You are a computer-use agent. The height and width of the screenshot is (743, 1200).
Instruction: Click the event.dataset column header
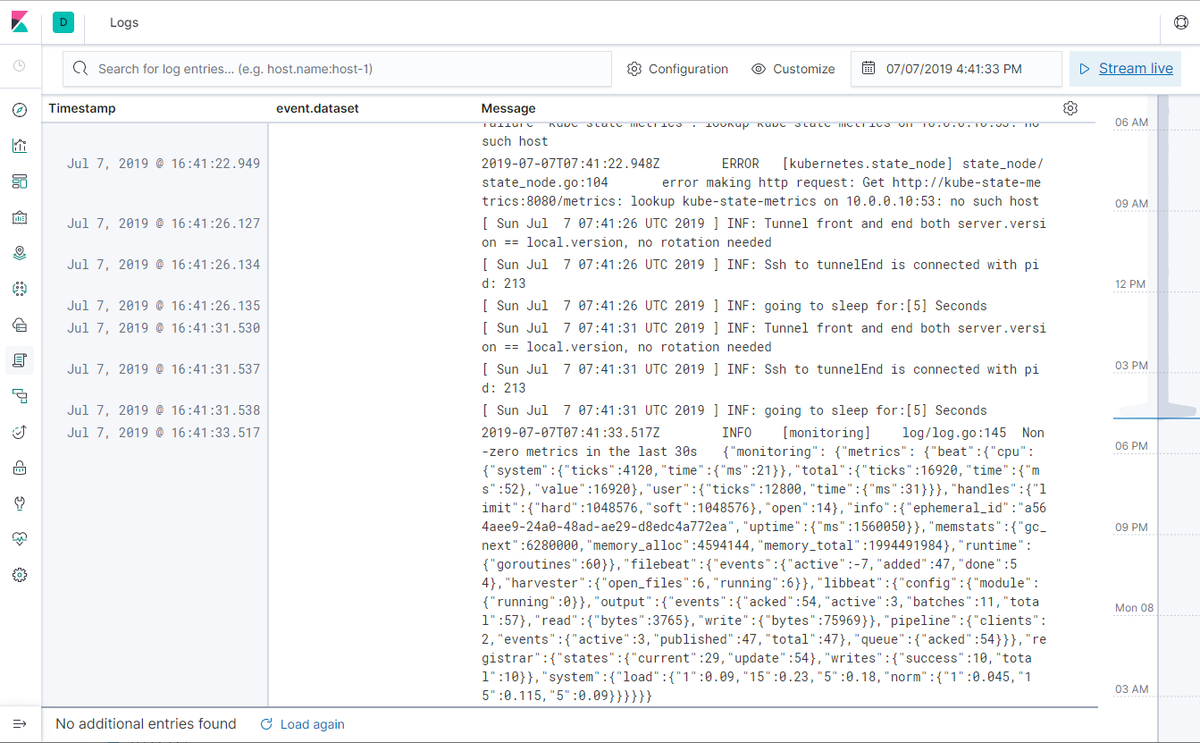coord(317,108)
